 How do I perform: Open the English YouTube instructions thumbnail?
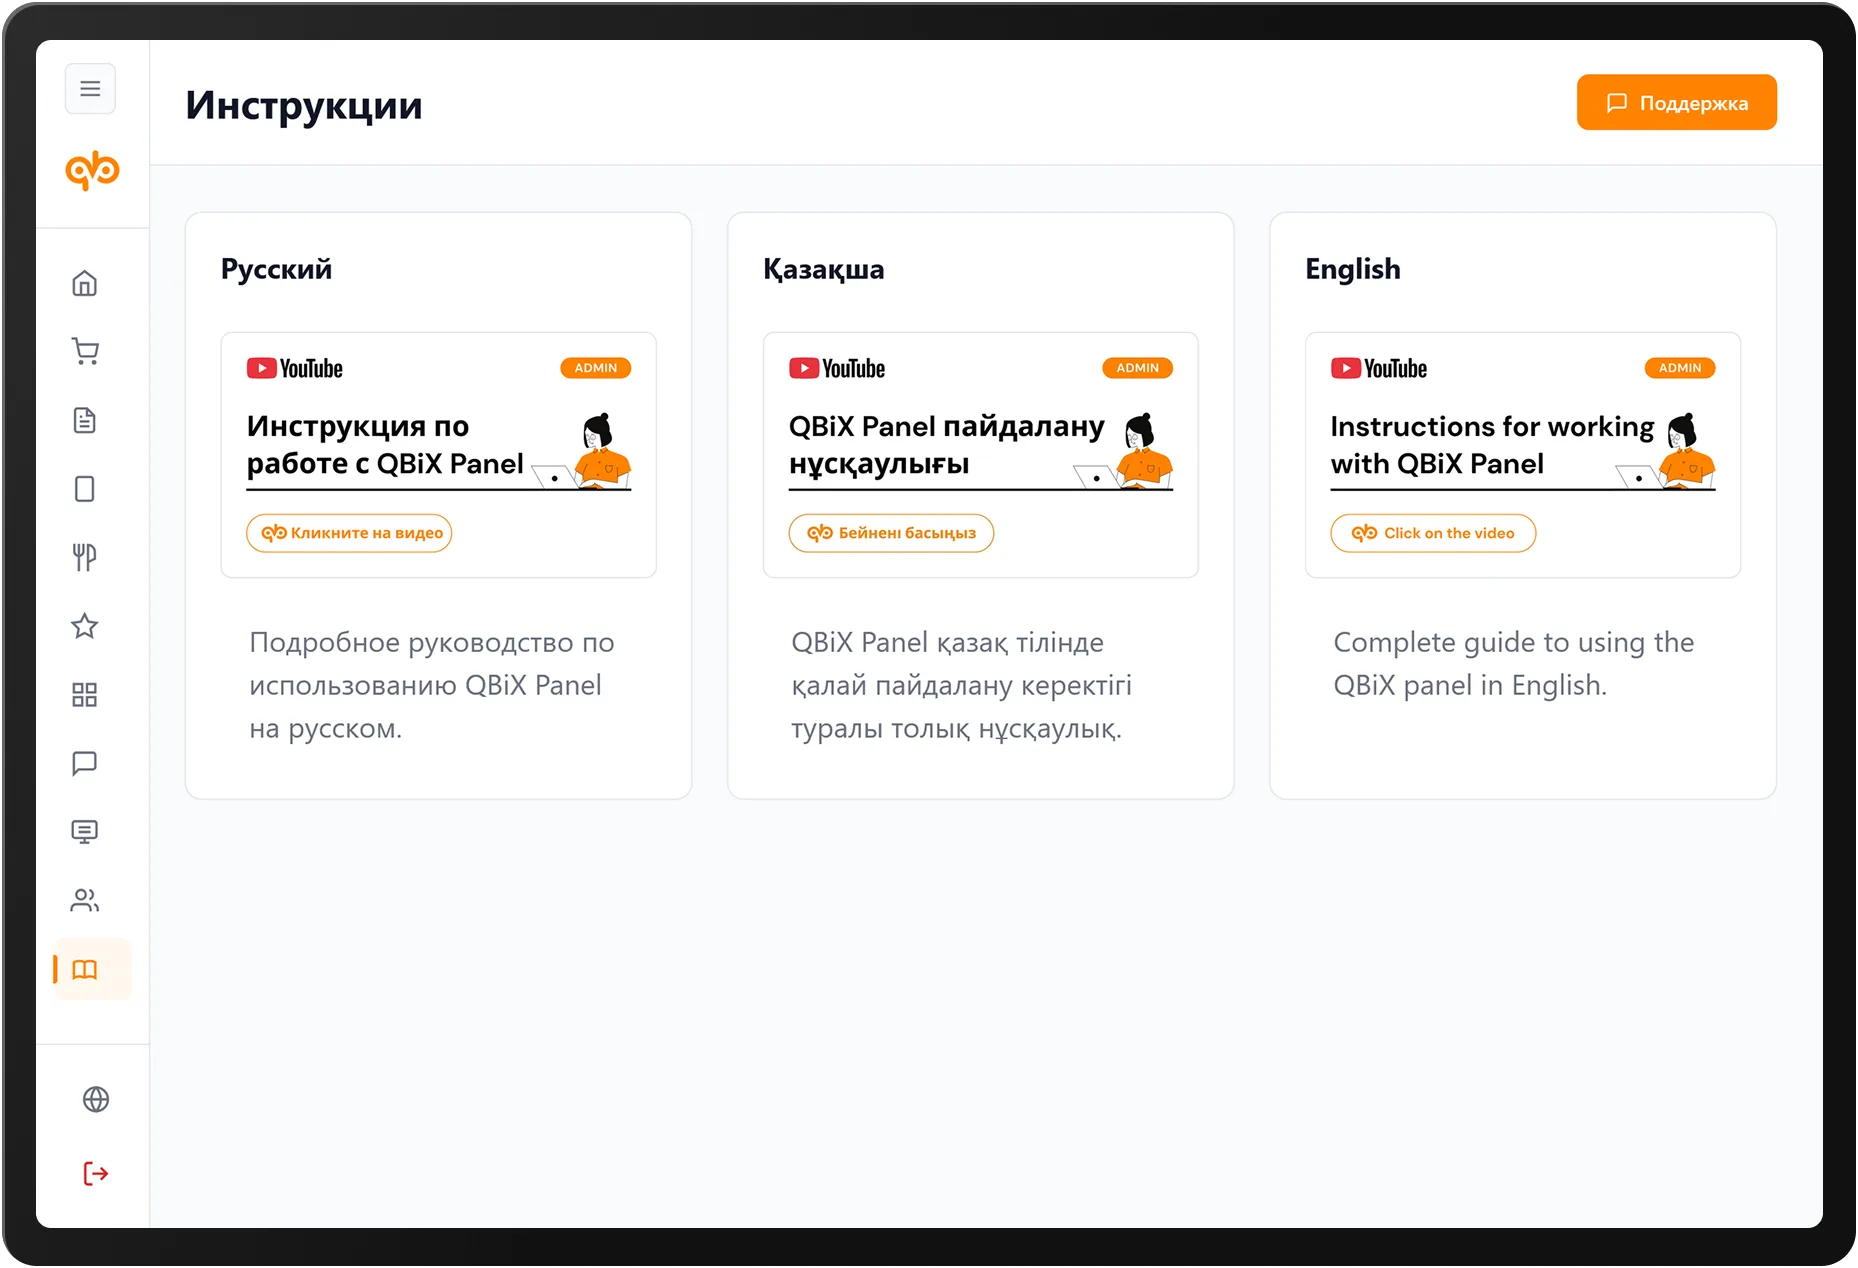click(x=1522, y=440)
